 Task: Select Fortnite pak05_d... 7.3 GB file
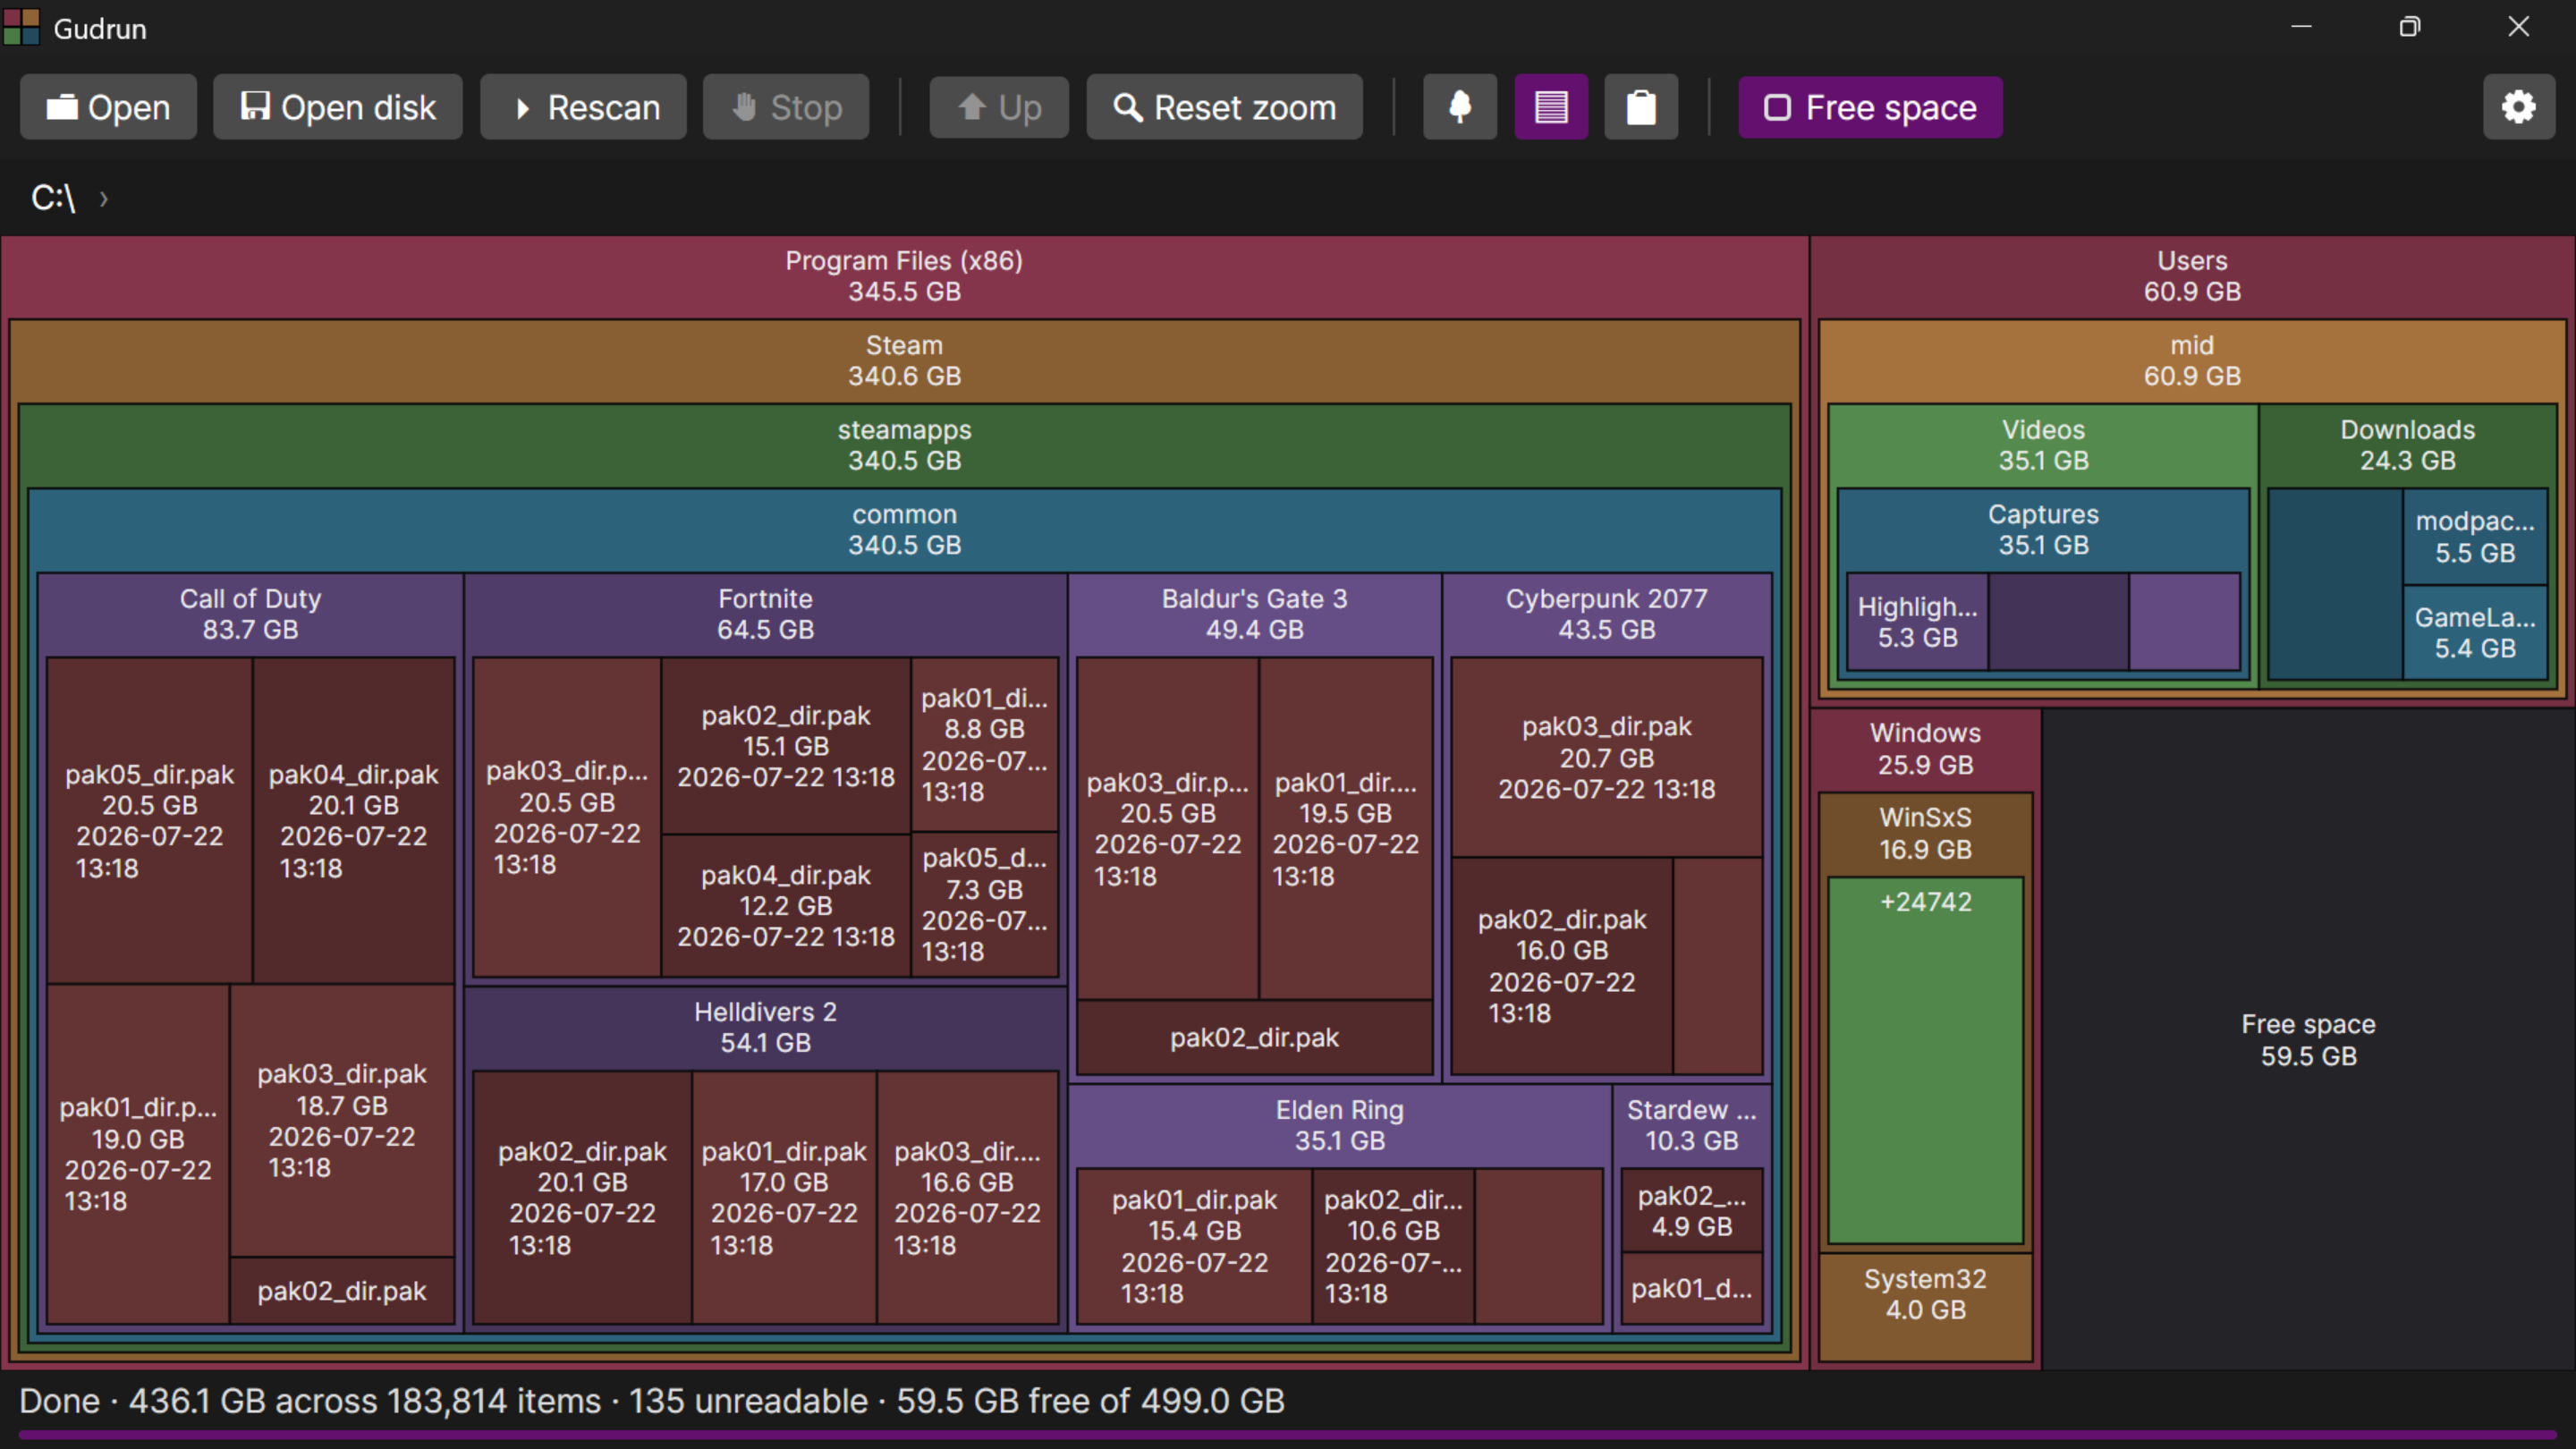pyautogui.click(x=985, y=905)
